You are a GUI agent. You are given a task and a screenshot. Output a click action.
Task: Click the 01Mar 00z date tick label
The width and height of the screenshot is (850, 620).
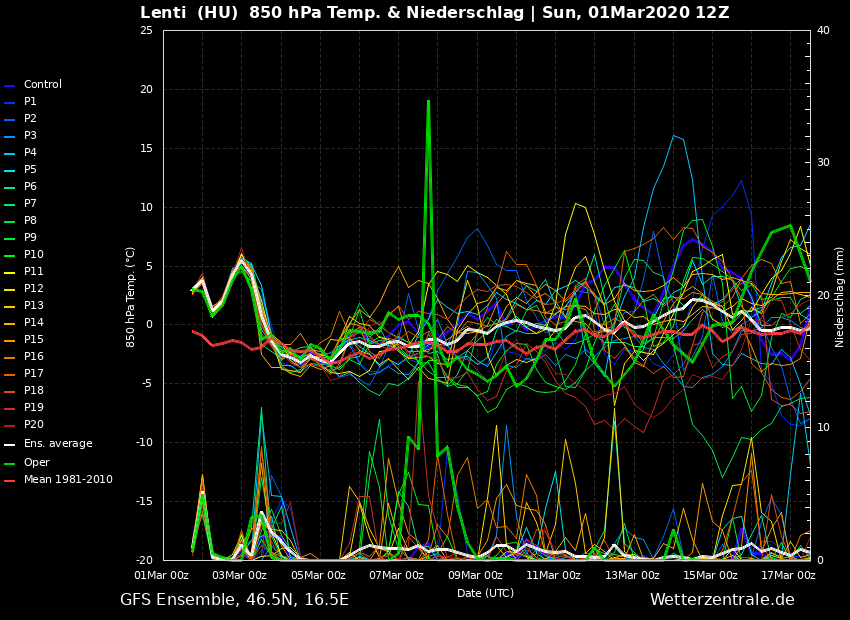coord(161,575)
